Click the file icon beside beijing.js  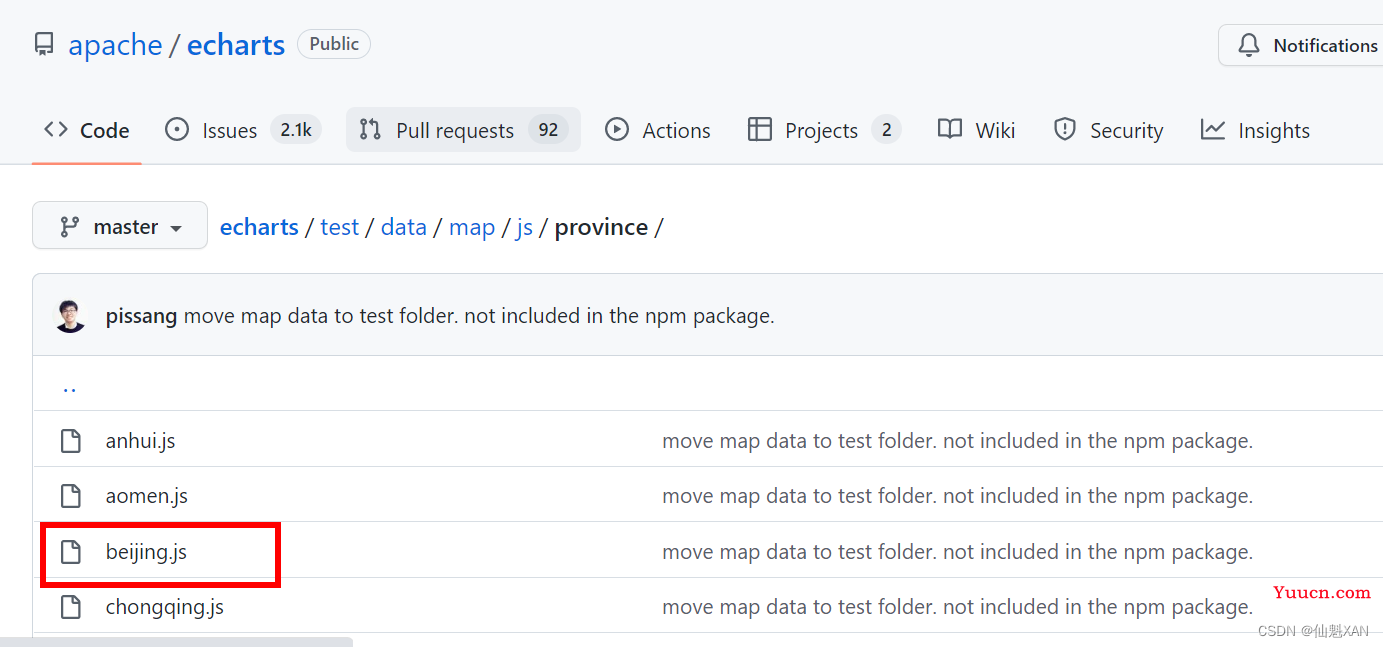pos(70,552)
